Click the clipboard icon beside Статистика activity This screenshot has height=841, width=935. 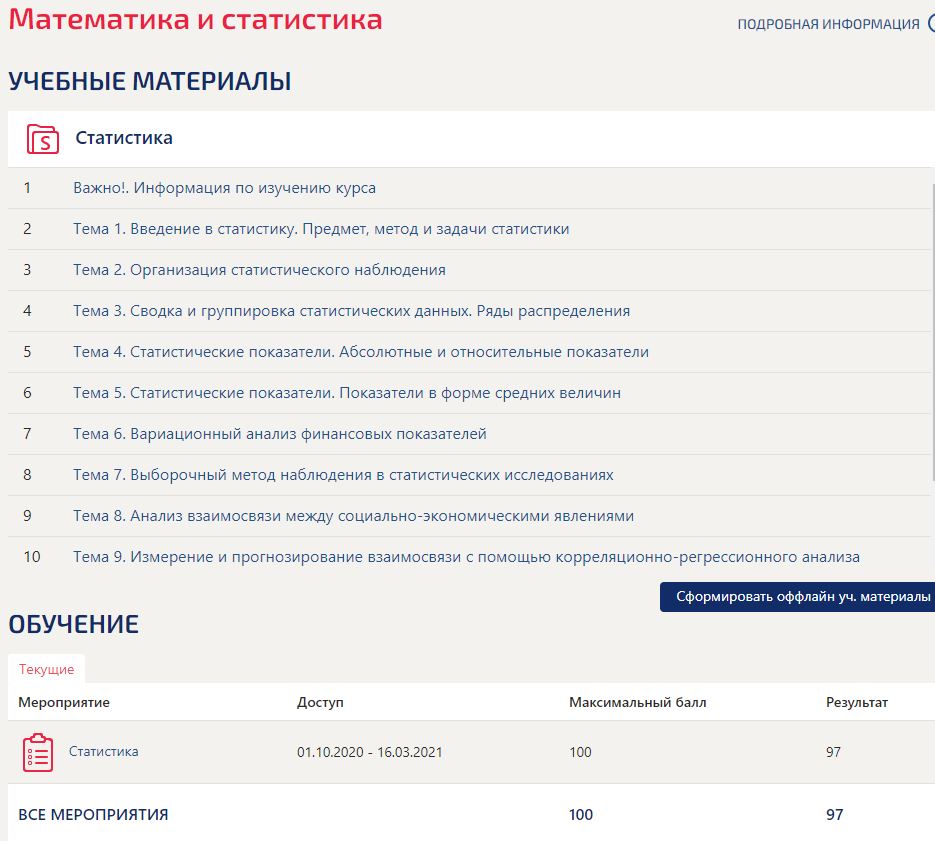tap(36, 752)
